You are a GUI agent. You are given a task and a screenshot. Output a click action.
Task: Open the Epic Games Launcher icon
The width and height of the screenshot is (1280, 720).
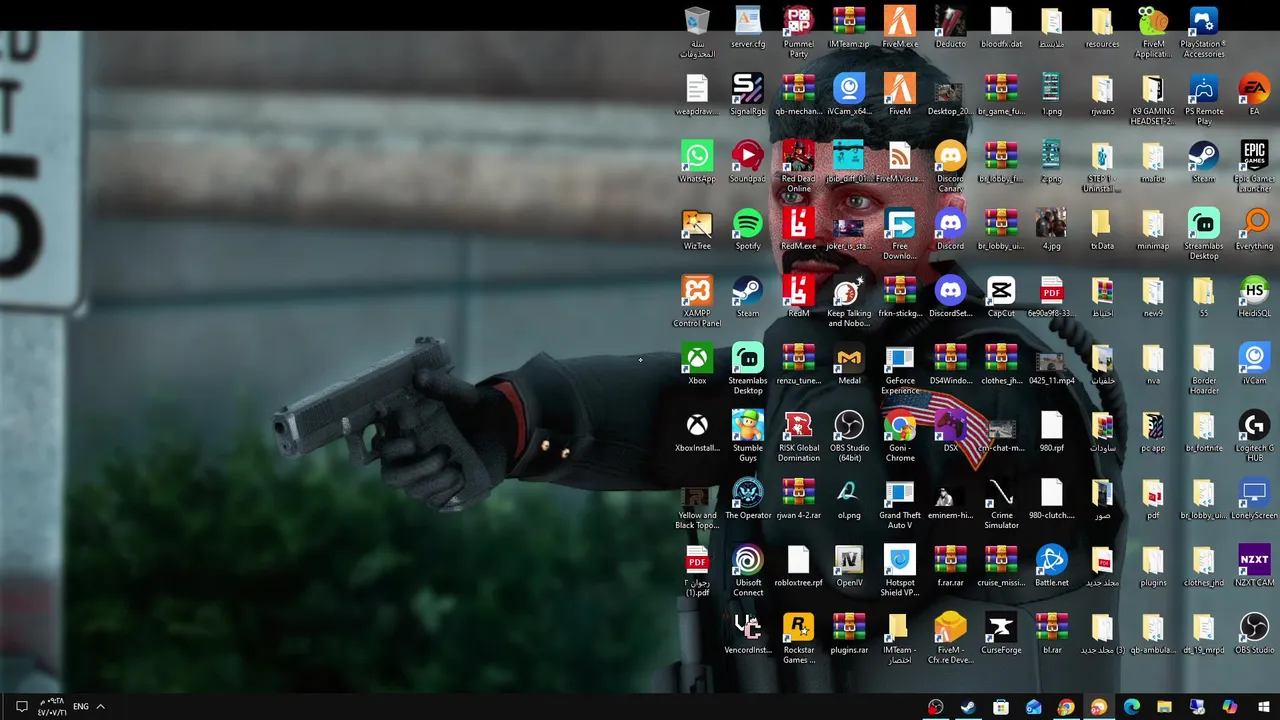[1254, 166]
